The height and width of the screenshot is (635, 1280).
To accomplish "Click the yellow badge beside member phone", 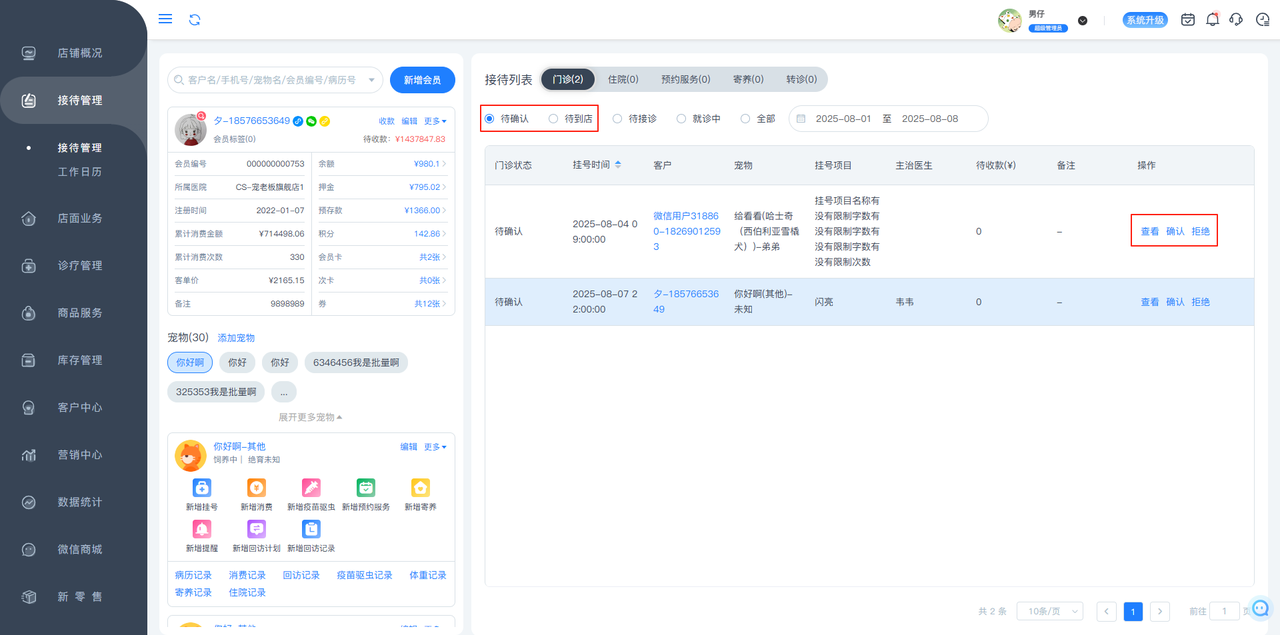I will [x=324, y=121].
